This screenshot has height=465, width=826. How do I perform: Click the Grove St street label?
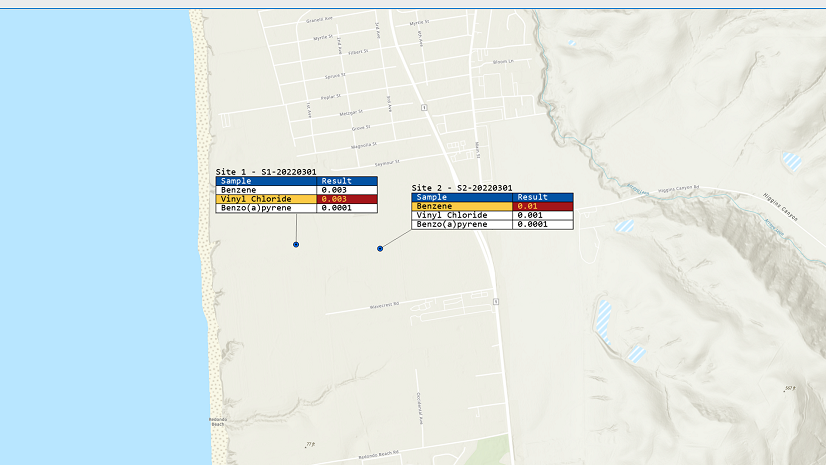tap(361, 128)
